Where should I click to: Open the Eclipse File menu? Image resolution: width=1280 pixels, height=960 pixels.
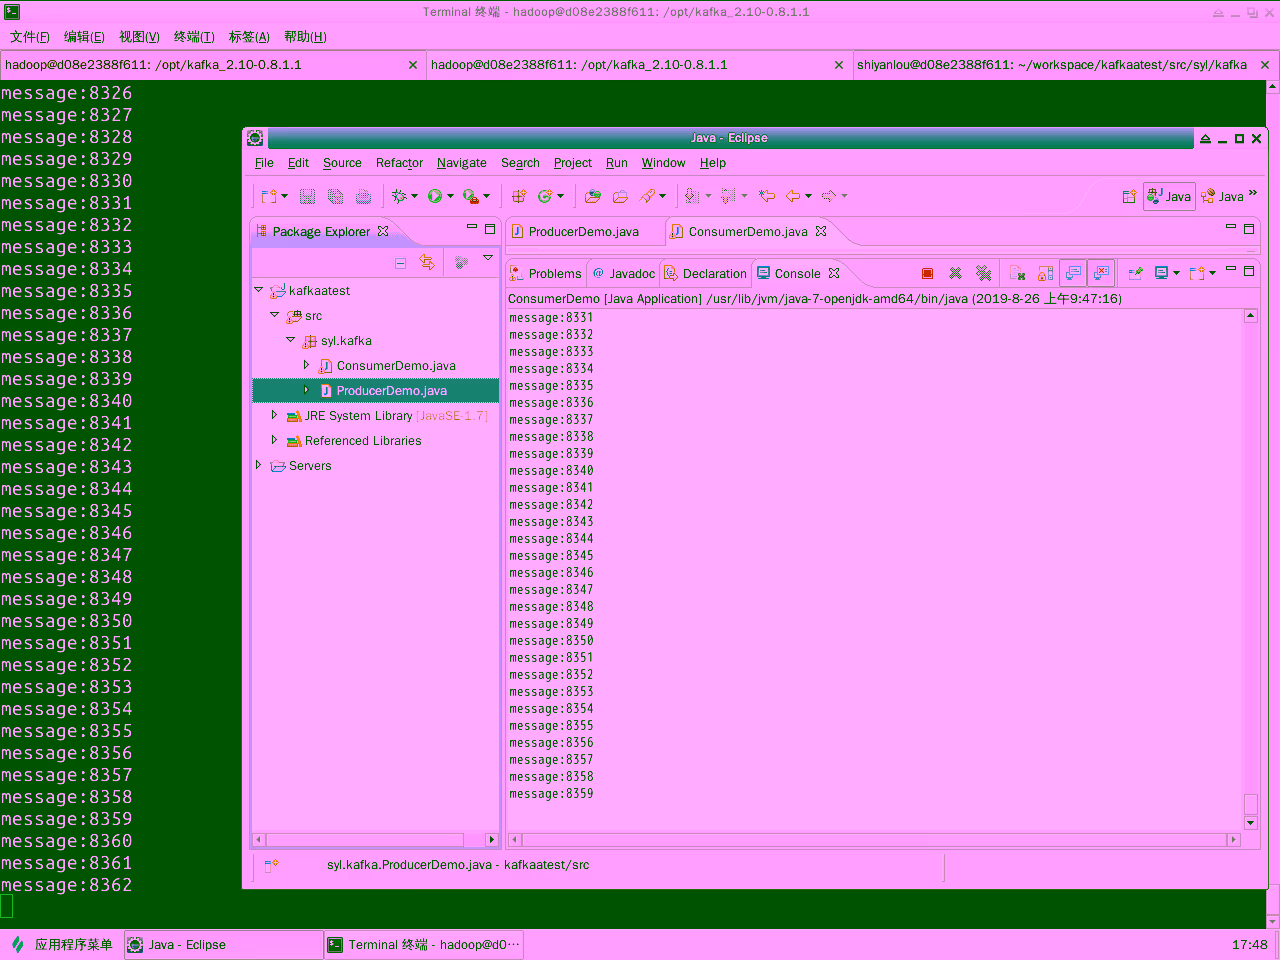[264, 163]
